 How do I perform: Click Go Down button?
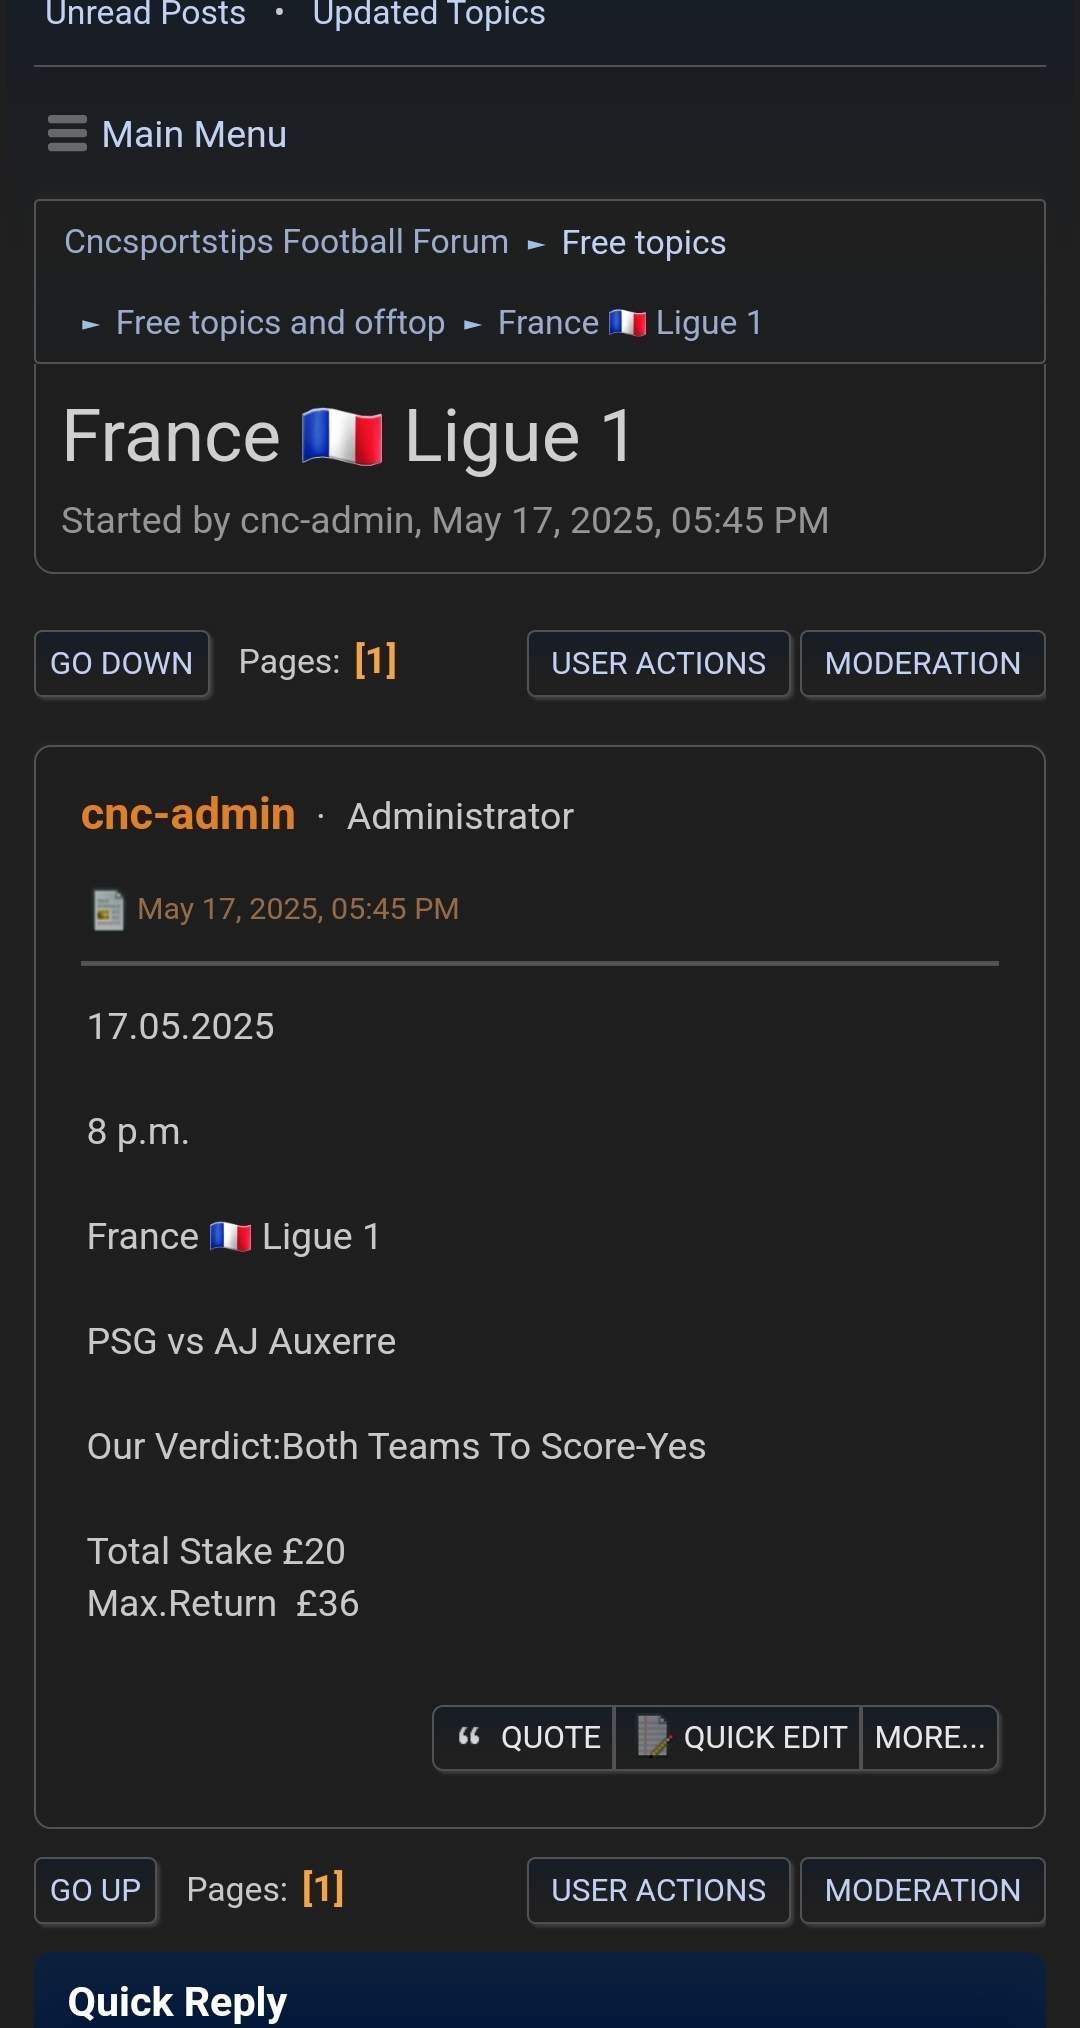pos(122,663)
